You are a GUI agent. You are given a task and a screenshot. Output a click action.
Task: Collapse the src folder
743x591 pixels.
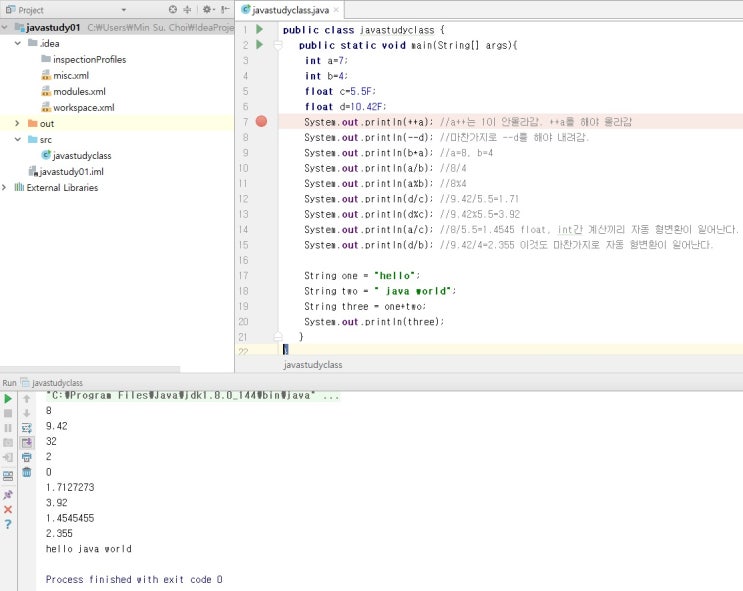pyautogui.click(x=18, y=139)
